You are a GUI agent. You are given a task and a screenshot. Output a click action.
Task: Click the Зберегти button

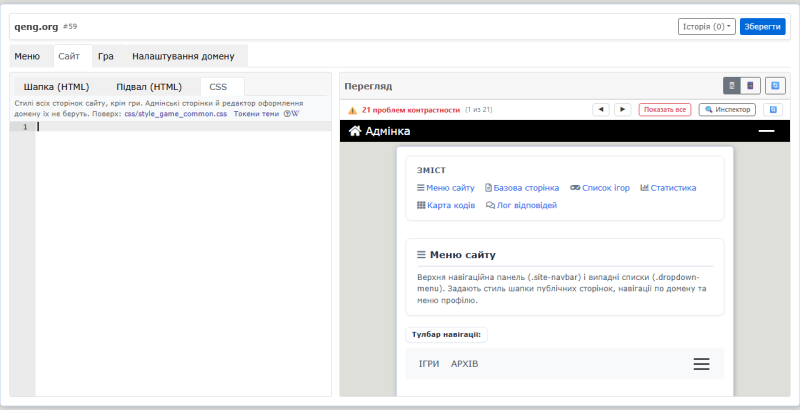[x=763, y=27]
